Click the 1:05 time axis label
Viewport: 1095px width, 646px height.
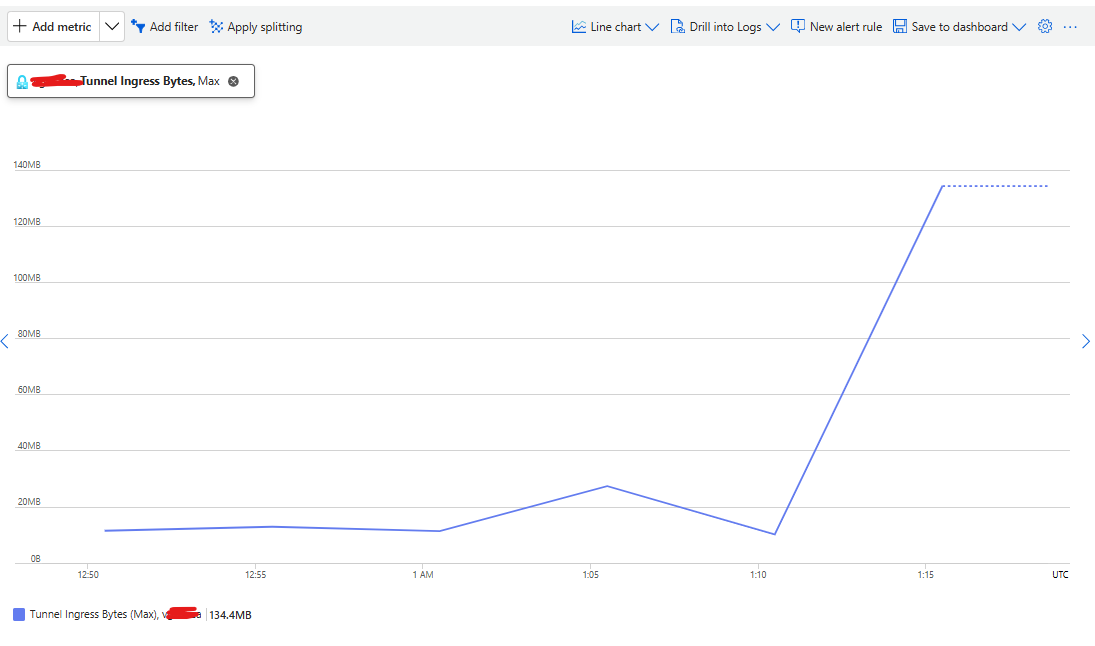591,575
